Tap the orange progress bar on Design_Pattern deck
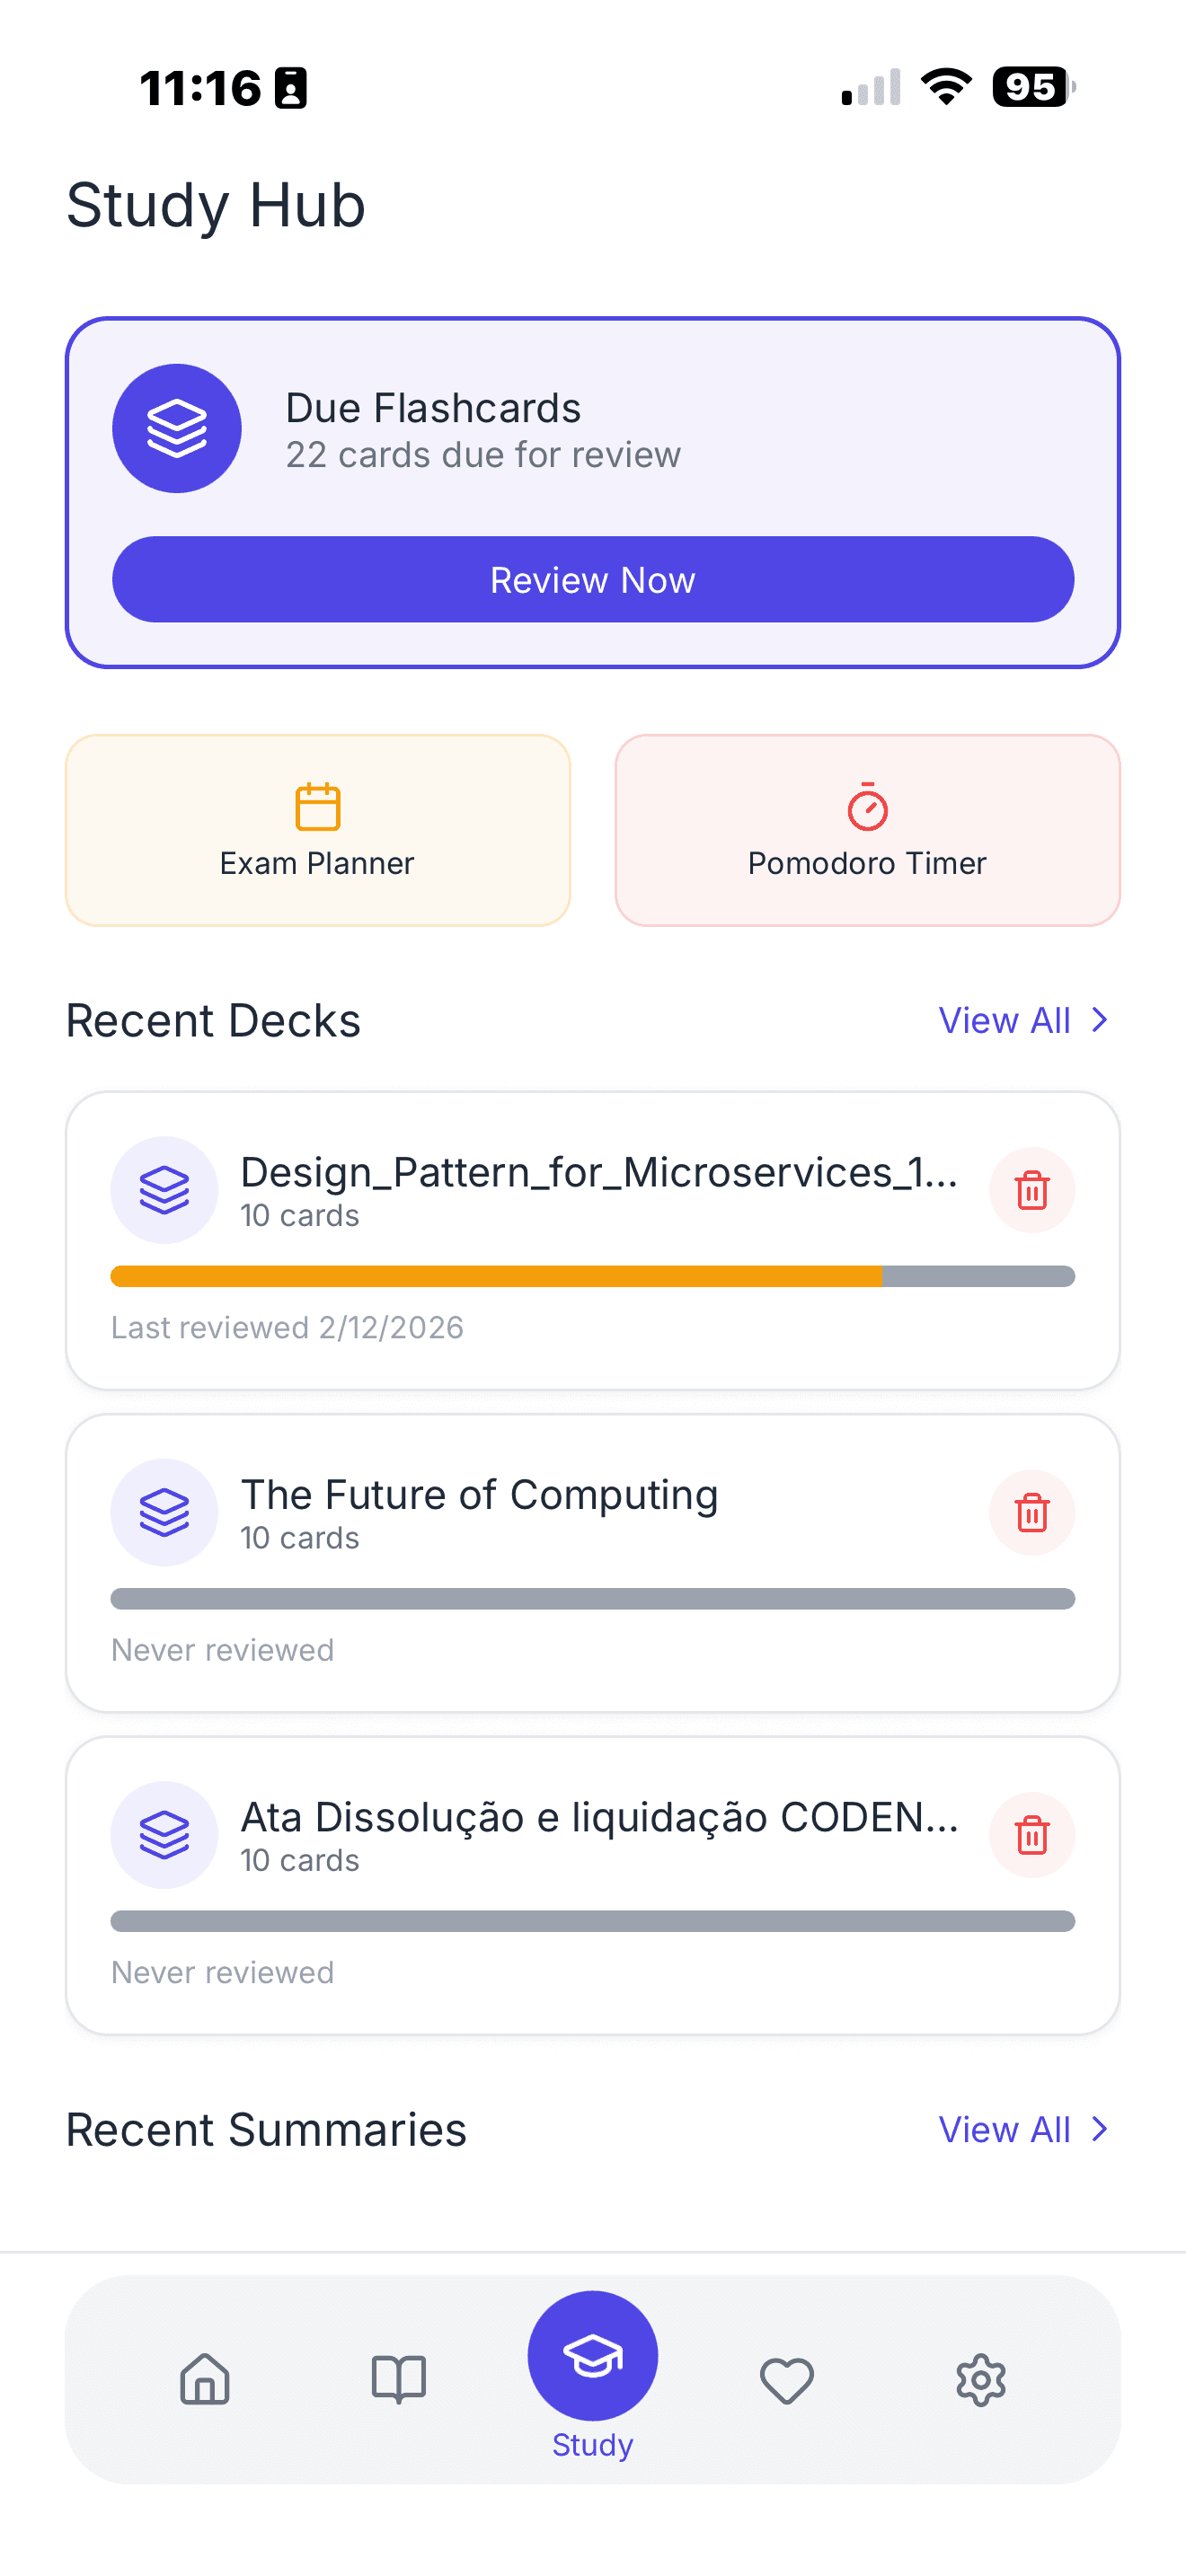1186x2576 pixels. pos(495,1276)
